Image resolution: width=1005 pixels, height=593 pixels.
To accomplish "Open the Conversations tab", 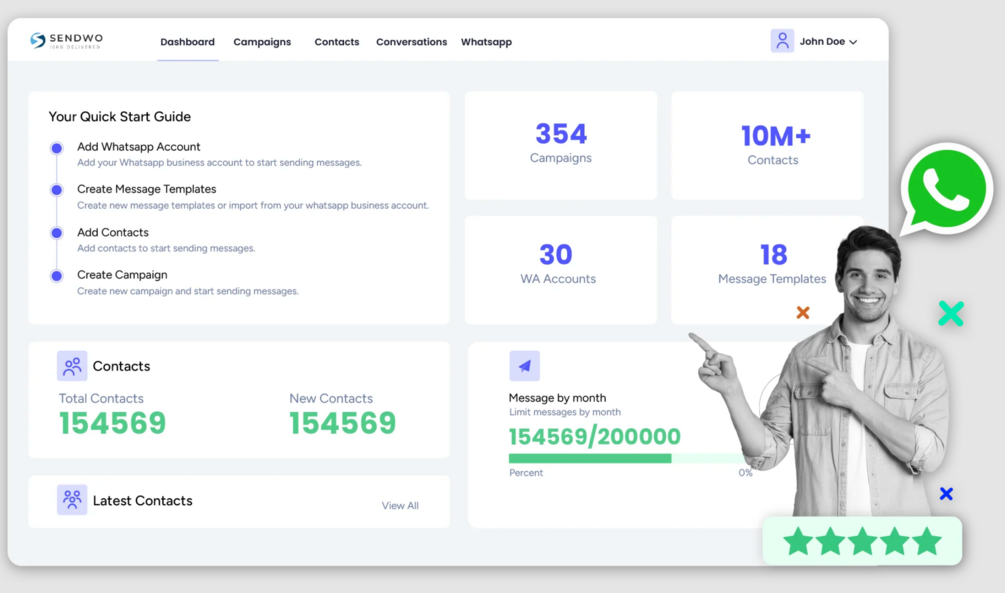I will point(411,42).
